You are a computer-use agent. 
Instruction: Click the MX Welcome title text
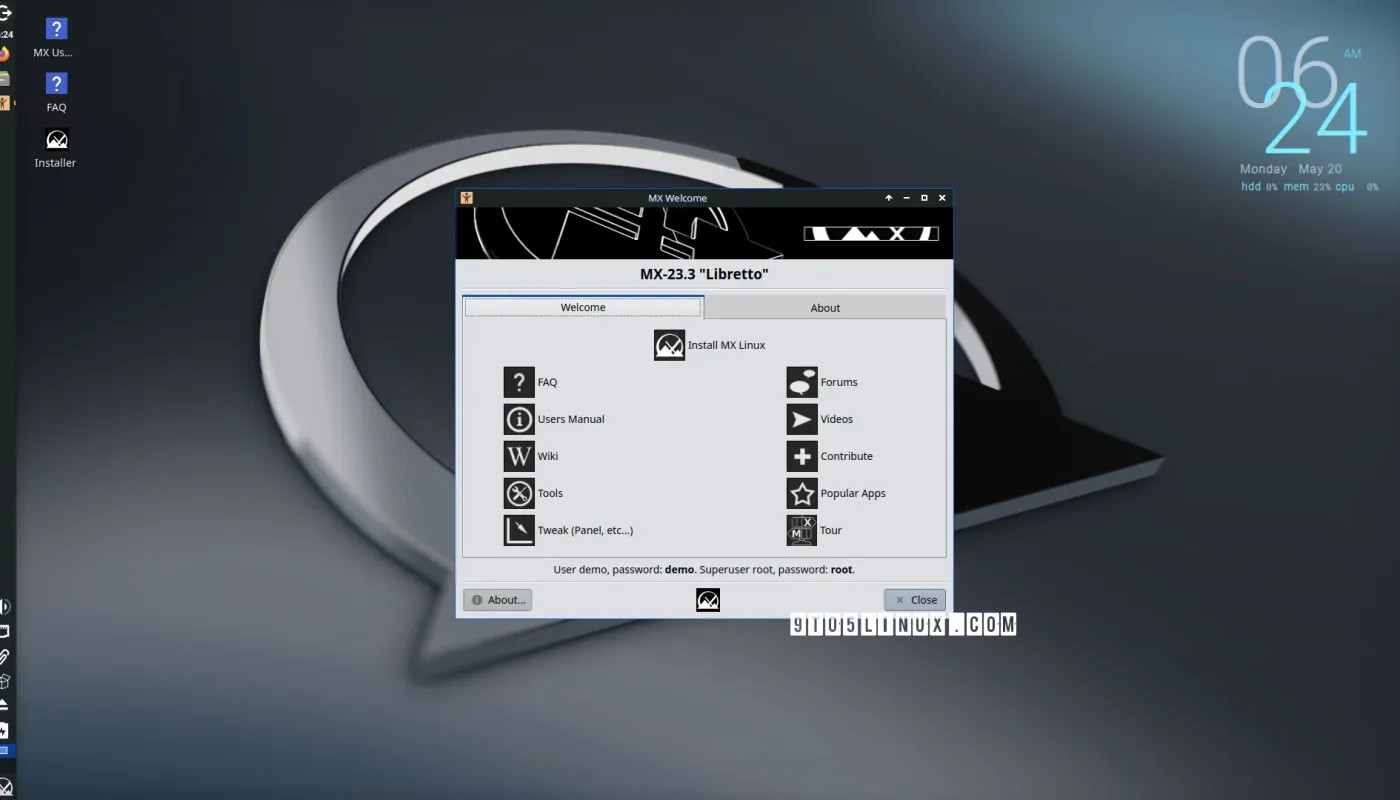coord(677,198)
